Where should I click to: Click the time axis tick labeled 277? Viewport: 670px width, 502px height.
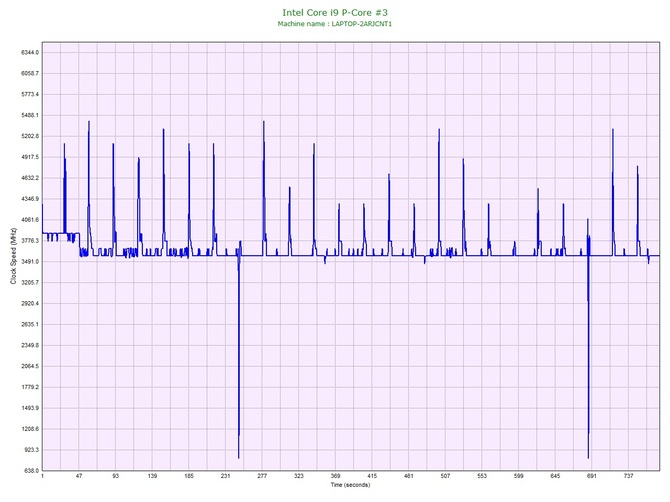262,476
